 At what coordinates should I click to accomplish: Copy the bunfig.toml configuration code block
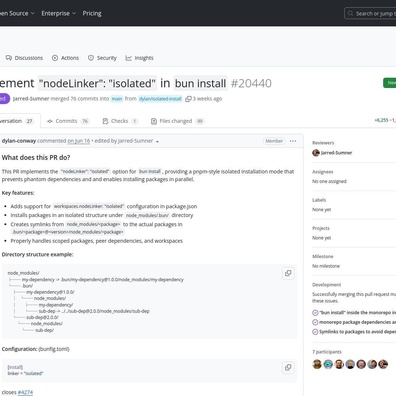[x=288, y=367]
